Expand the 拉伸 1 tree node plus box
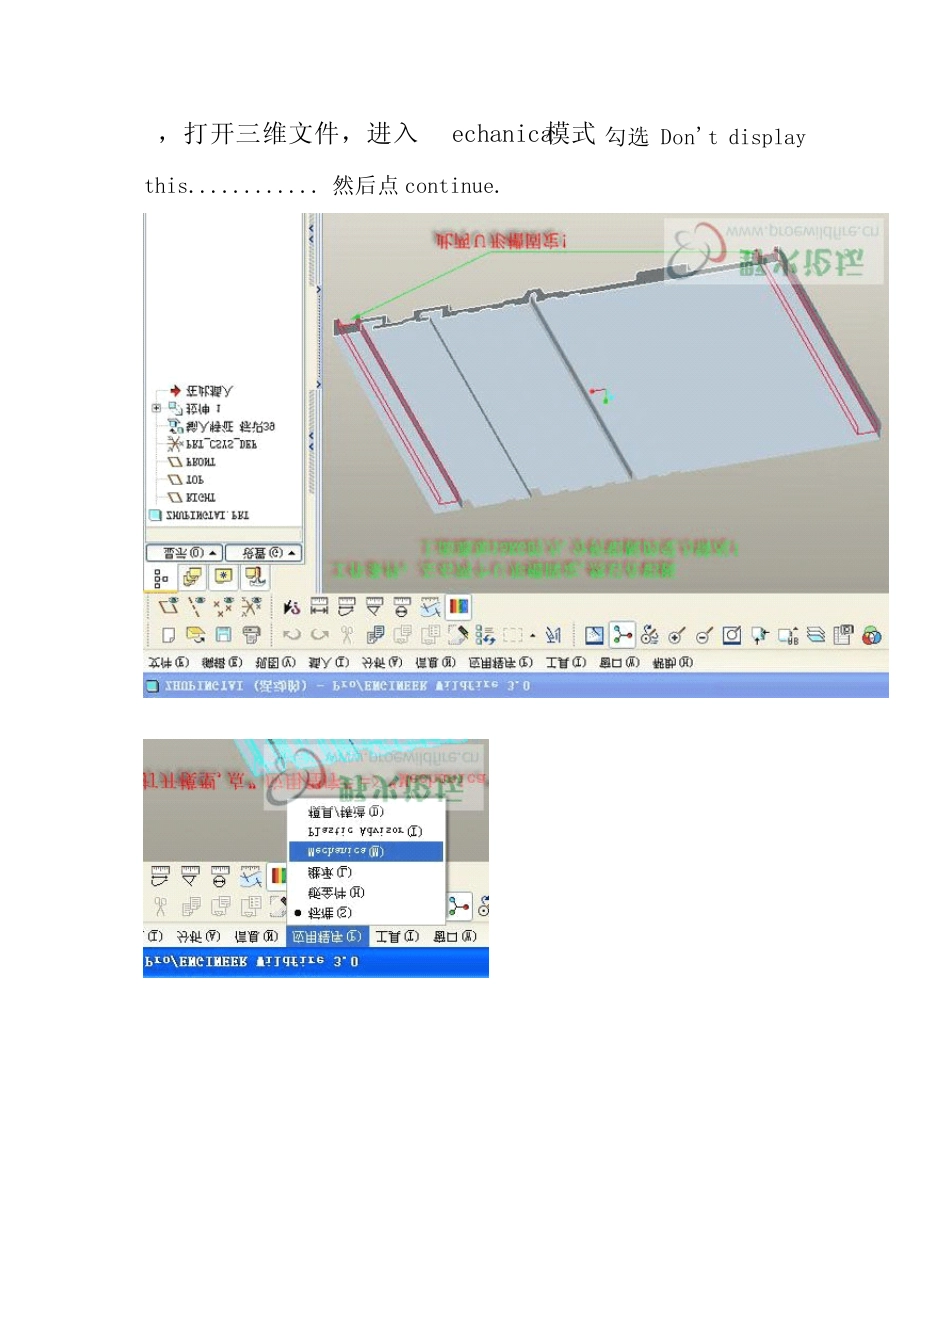The height and width of the screenshot is (1344, 950). tap(156, 408)
